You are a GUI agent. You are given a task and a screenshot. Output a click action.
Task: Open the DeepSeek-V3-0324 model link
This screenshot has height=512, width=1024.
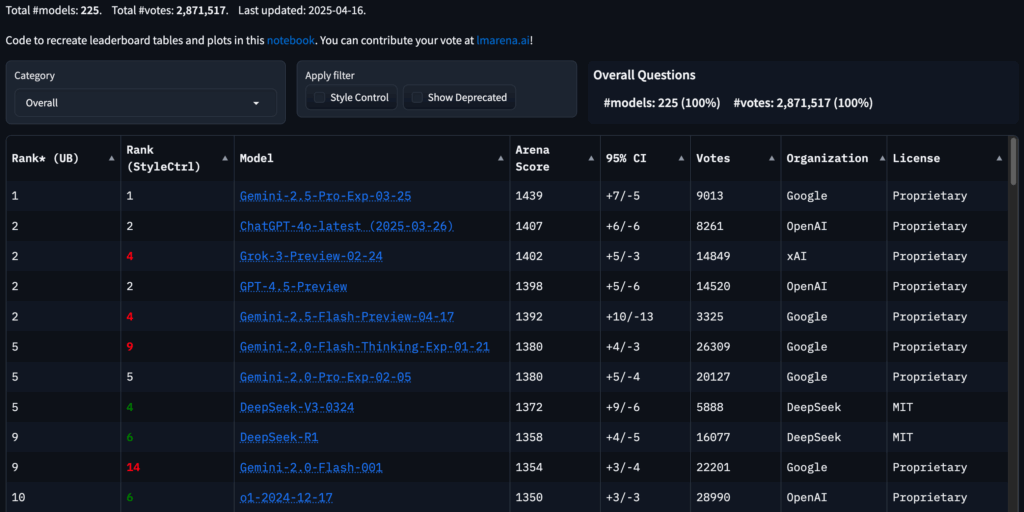pos(296,407)
